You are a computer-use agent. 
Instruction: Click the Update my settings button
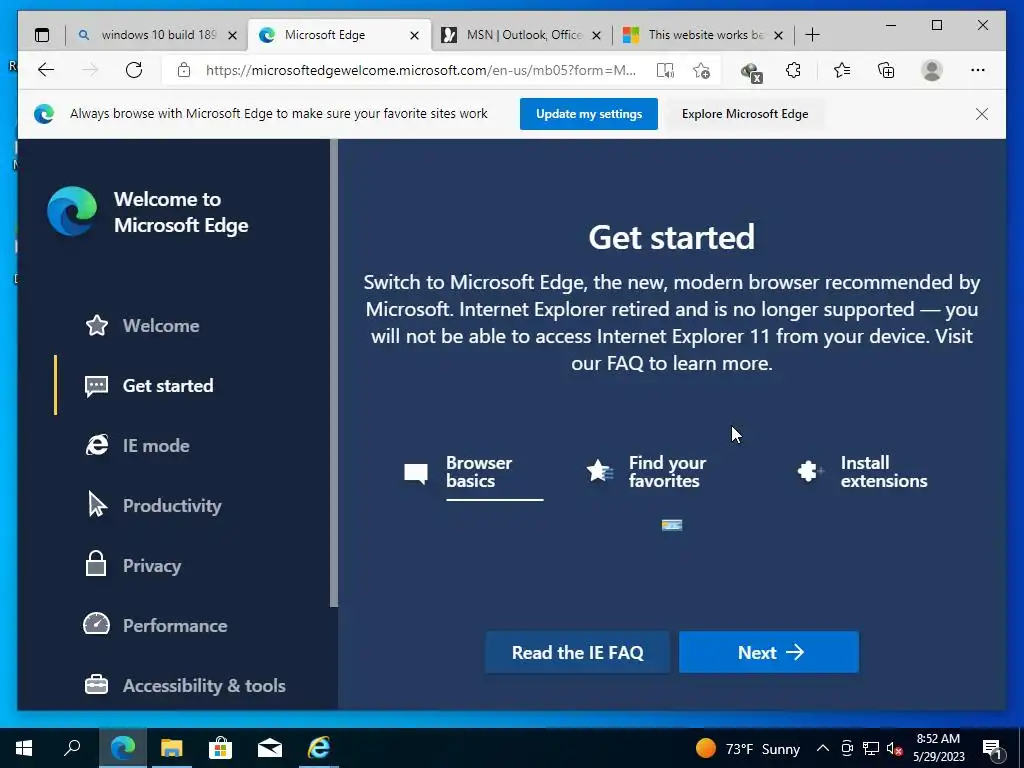[x=588, y=114]
